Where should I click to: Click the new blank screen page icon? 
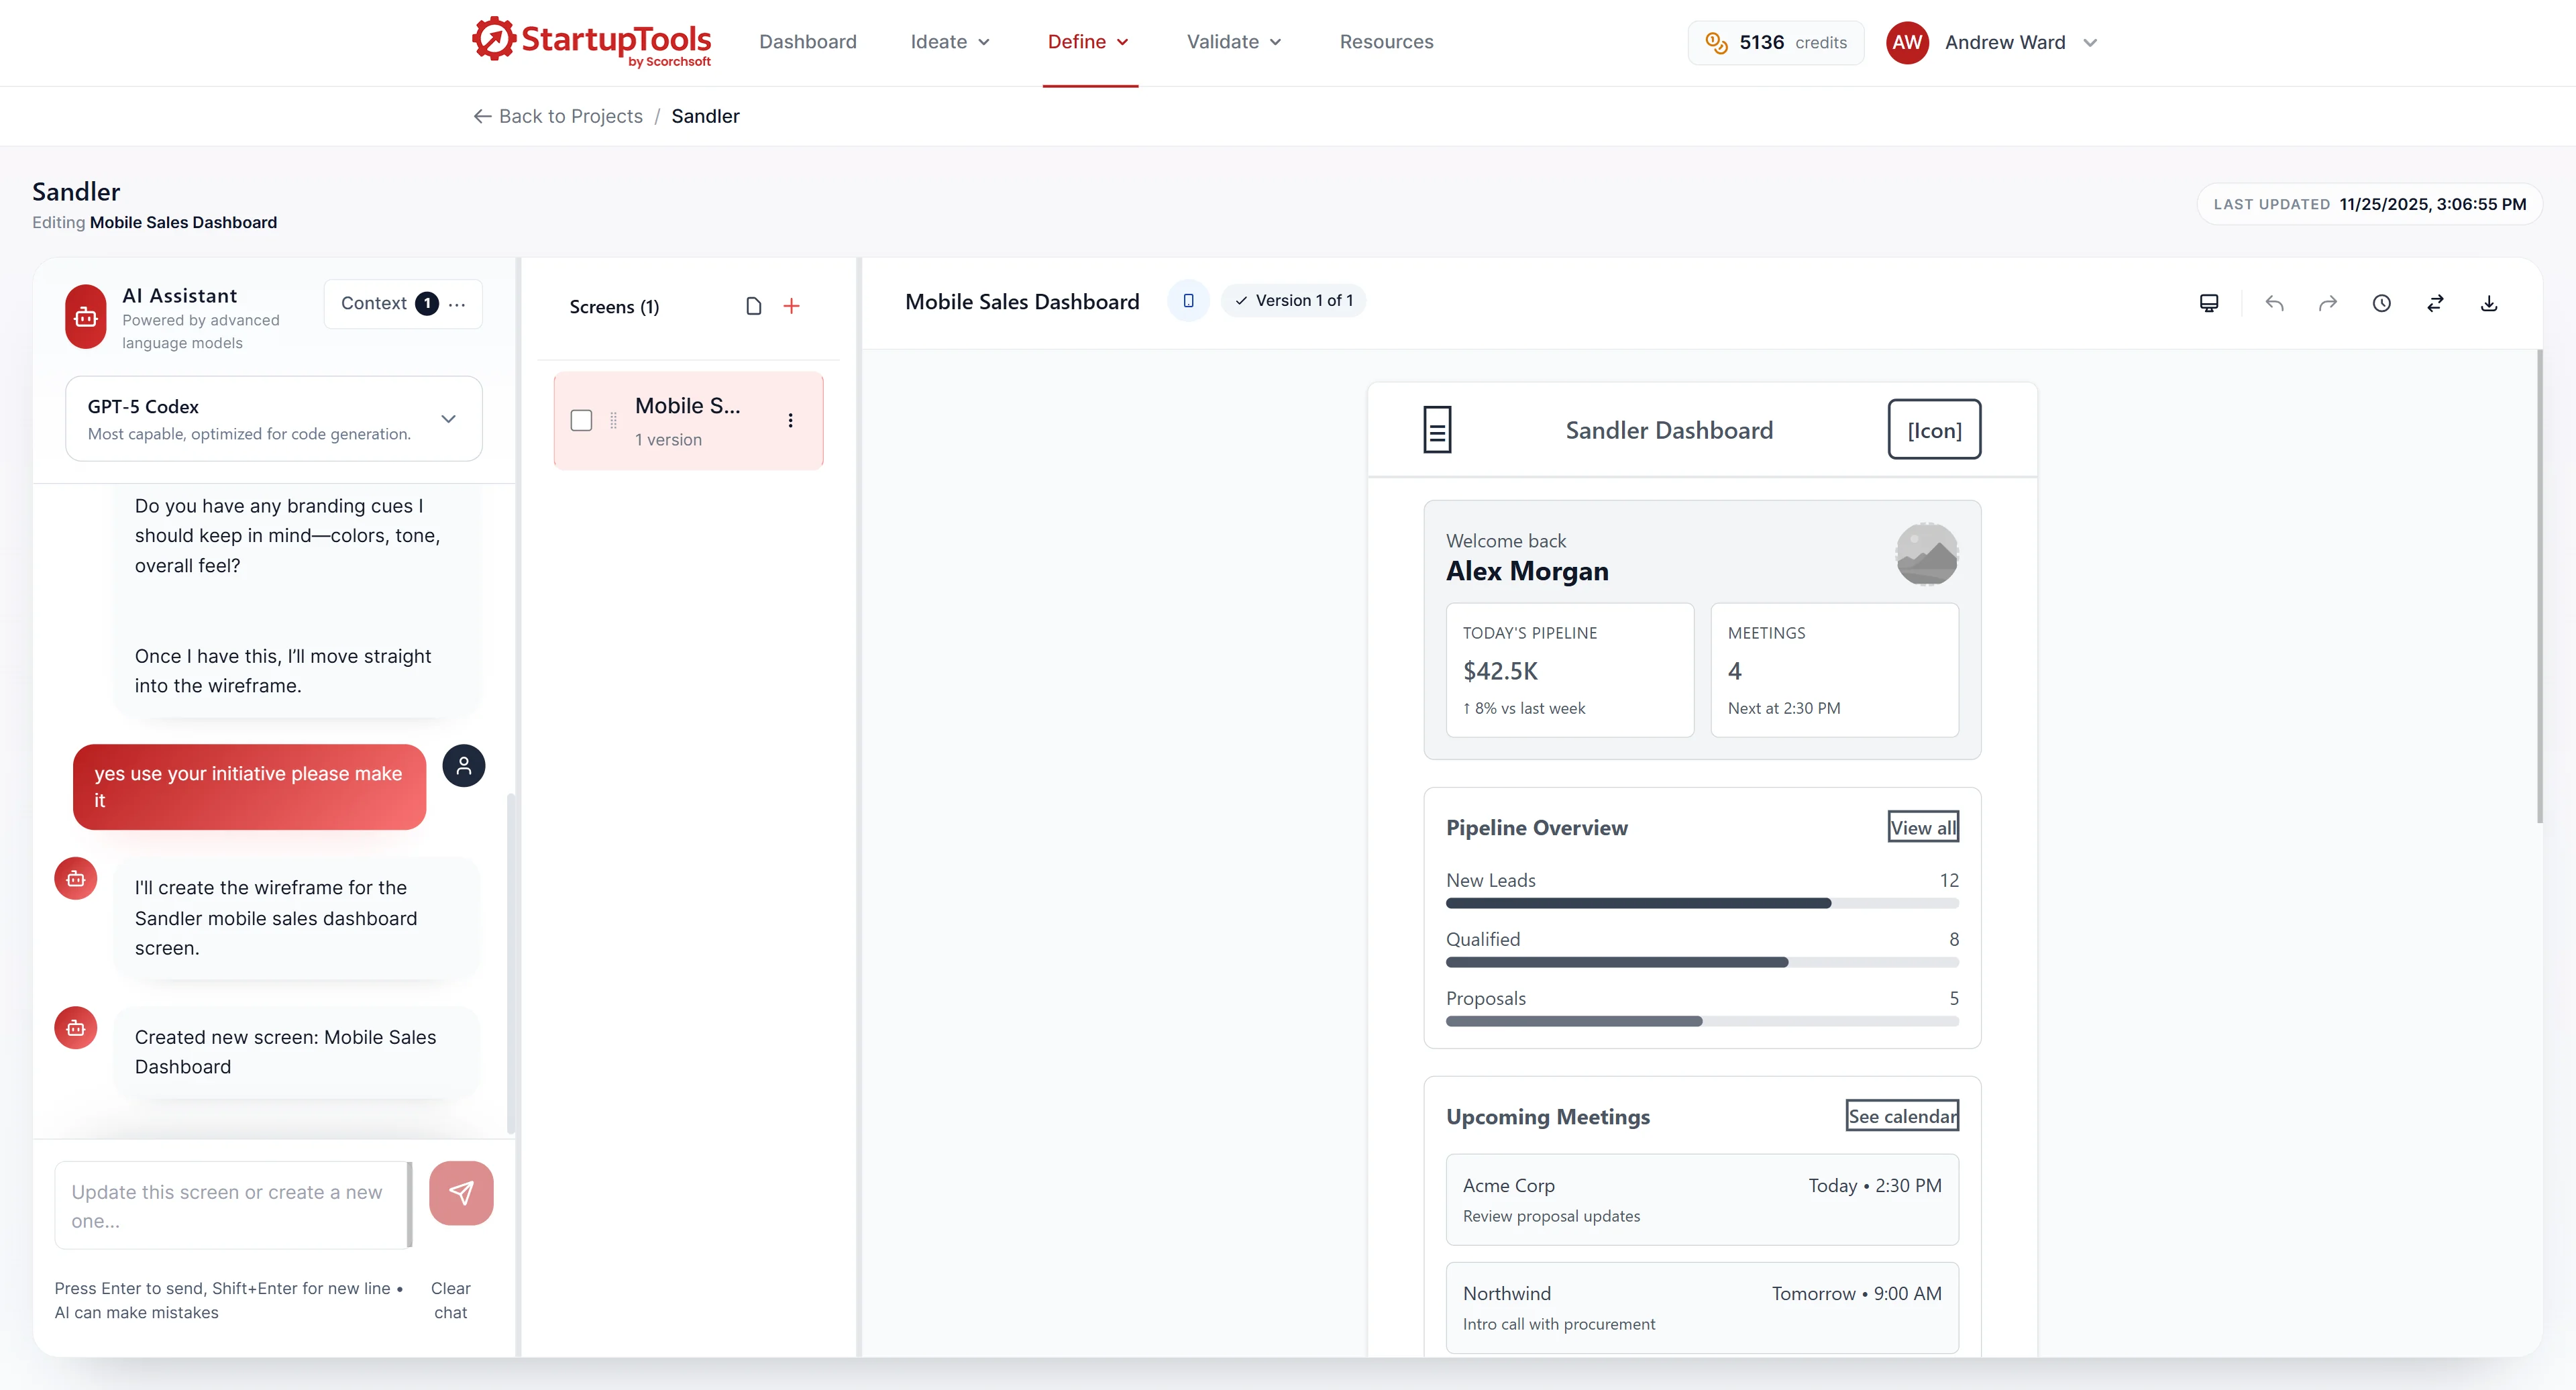[x=754, y=306]
